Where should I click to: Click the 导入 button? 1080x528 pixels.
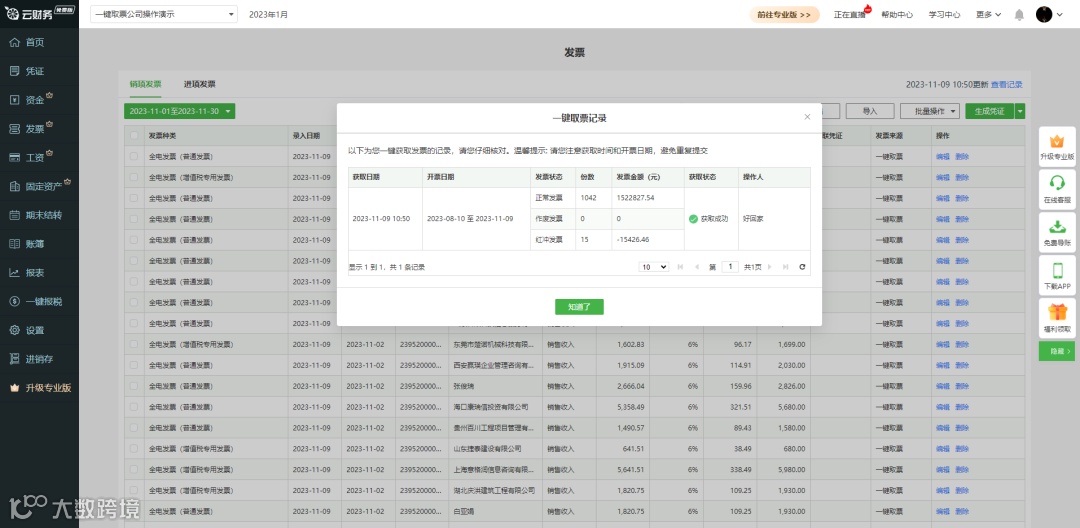click(x=870, y=111)
